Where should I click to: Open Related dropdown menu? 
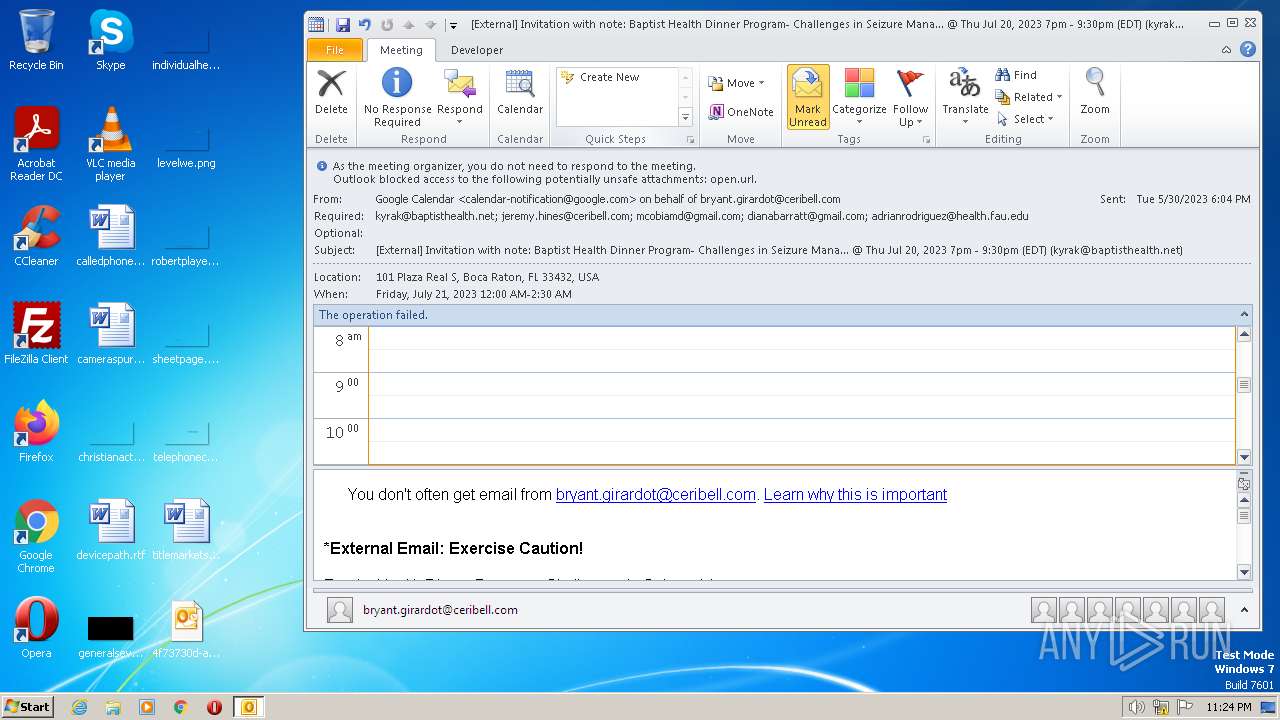click(x=1029, y=97)
